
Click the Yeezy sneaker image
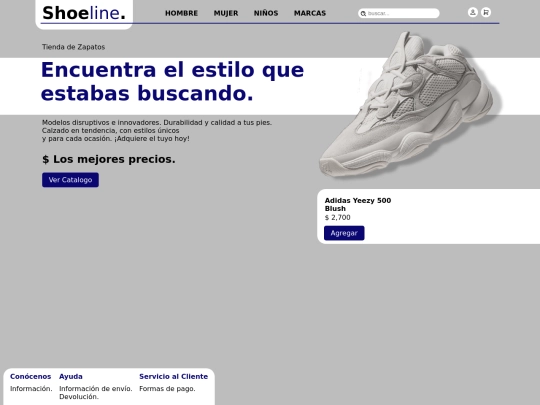tap(410, 105)
